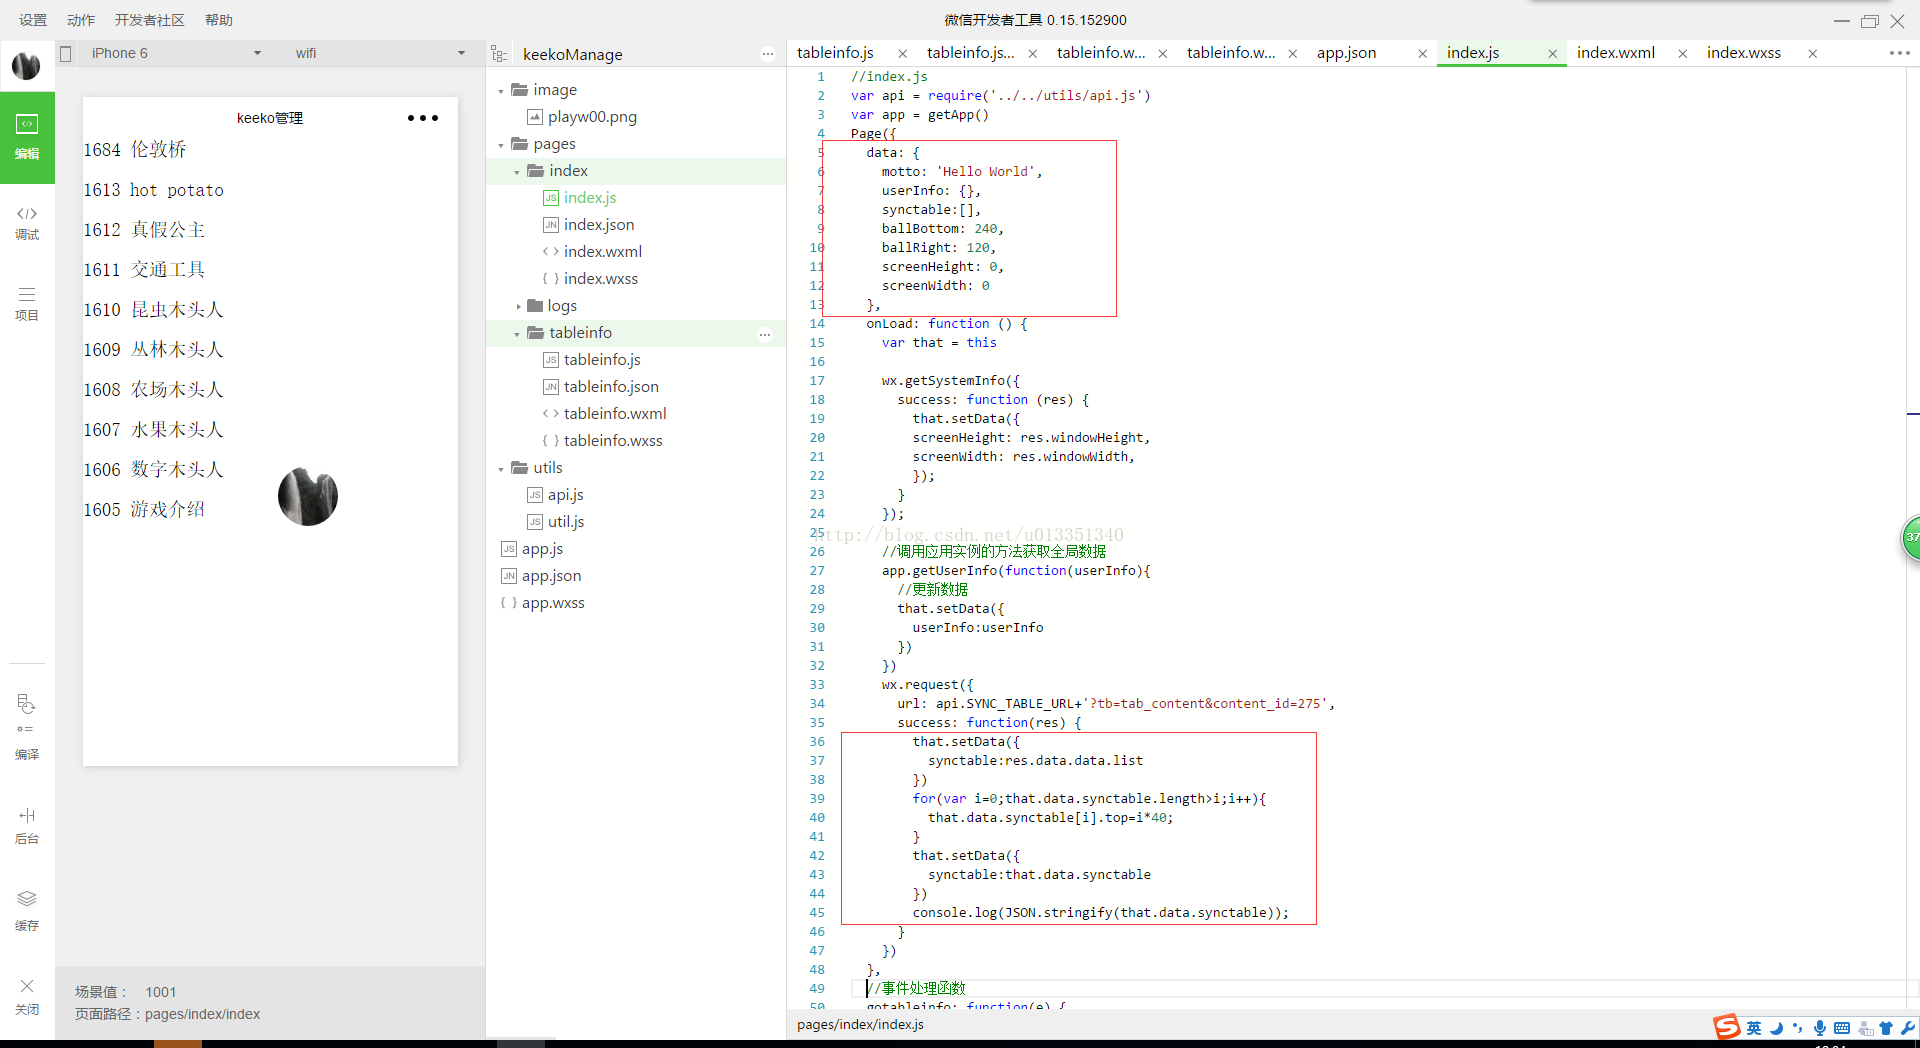Collapse the utils folder
The image size is (1920, 1048).
tap(501, 469)
